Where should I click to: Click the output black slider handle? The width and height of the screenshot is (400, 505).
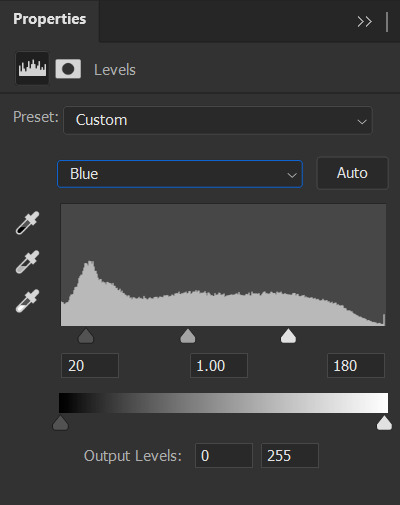point(60,423)
